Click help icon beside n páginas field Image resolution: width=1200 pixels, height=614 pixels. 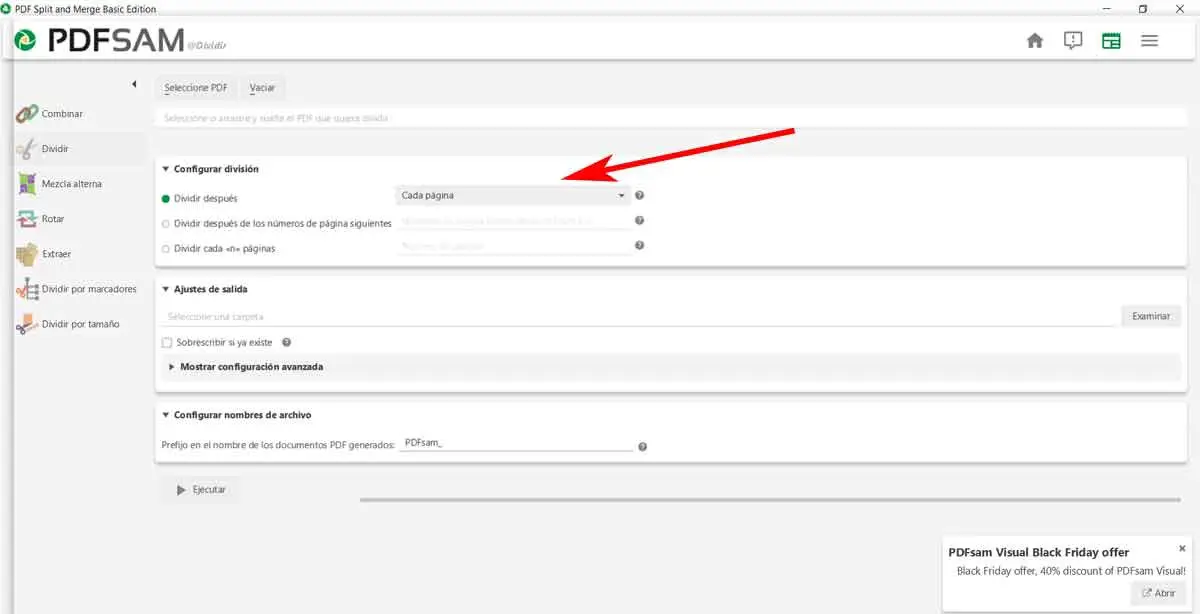(x=639, y=245)
